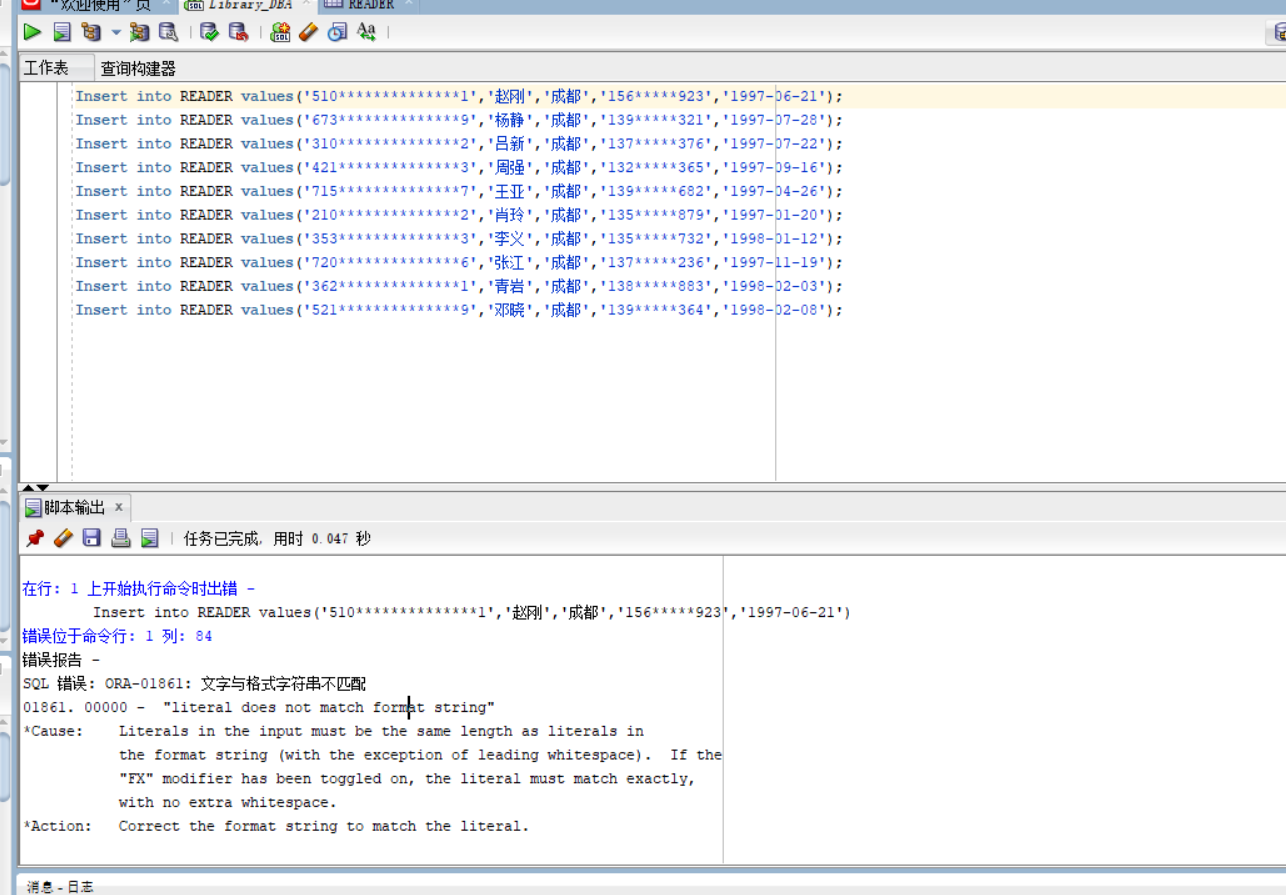
Task: Click the Insert statement line for 邓晓
Action: (x=459, y=310)
